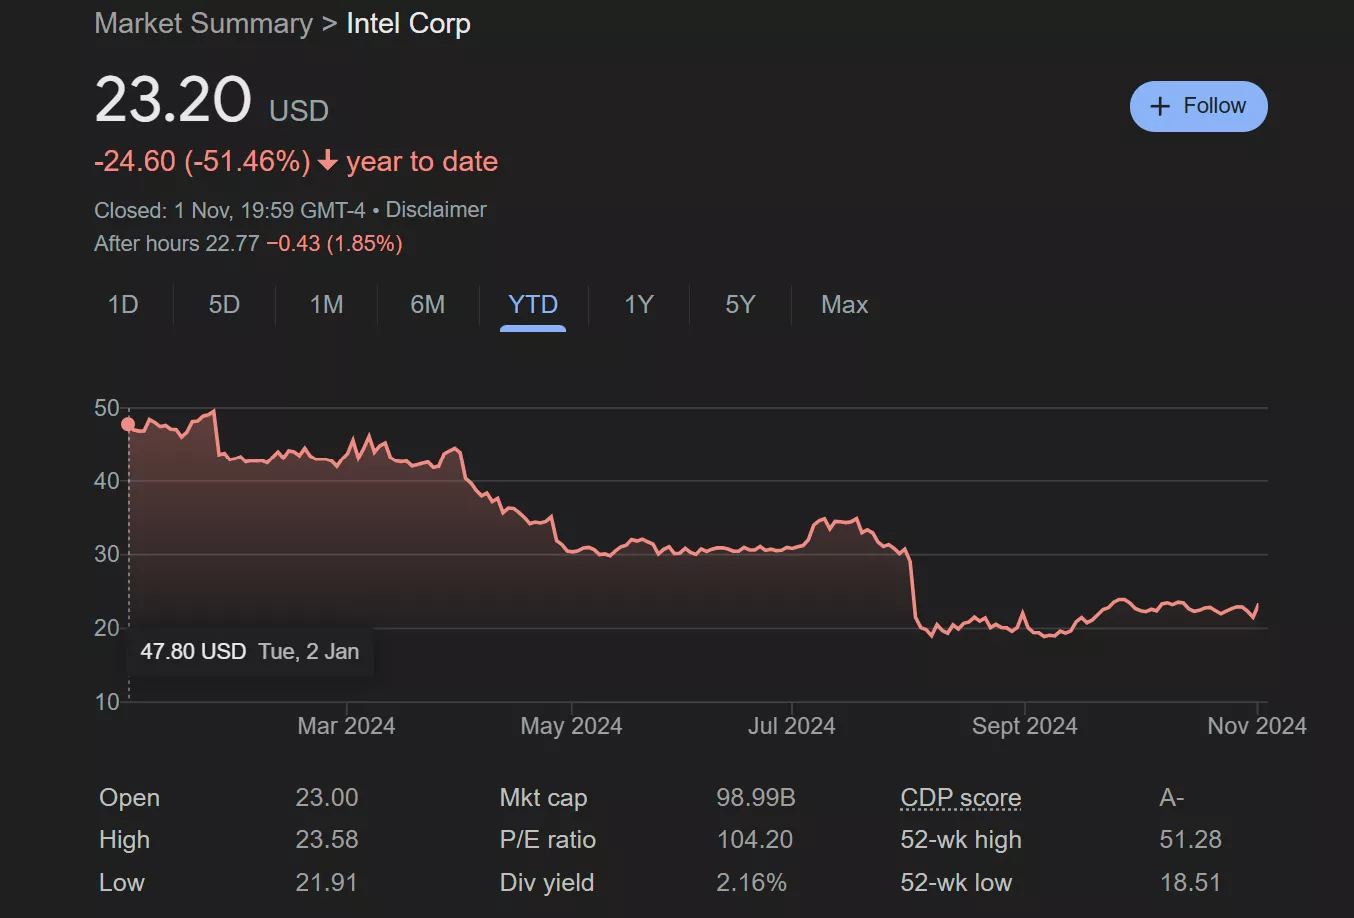Click the red down arrow year-to-date icon

pos(328,161)
